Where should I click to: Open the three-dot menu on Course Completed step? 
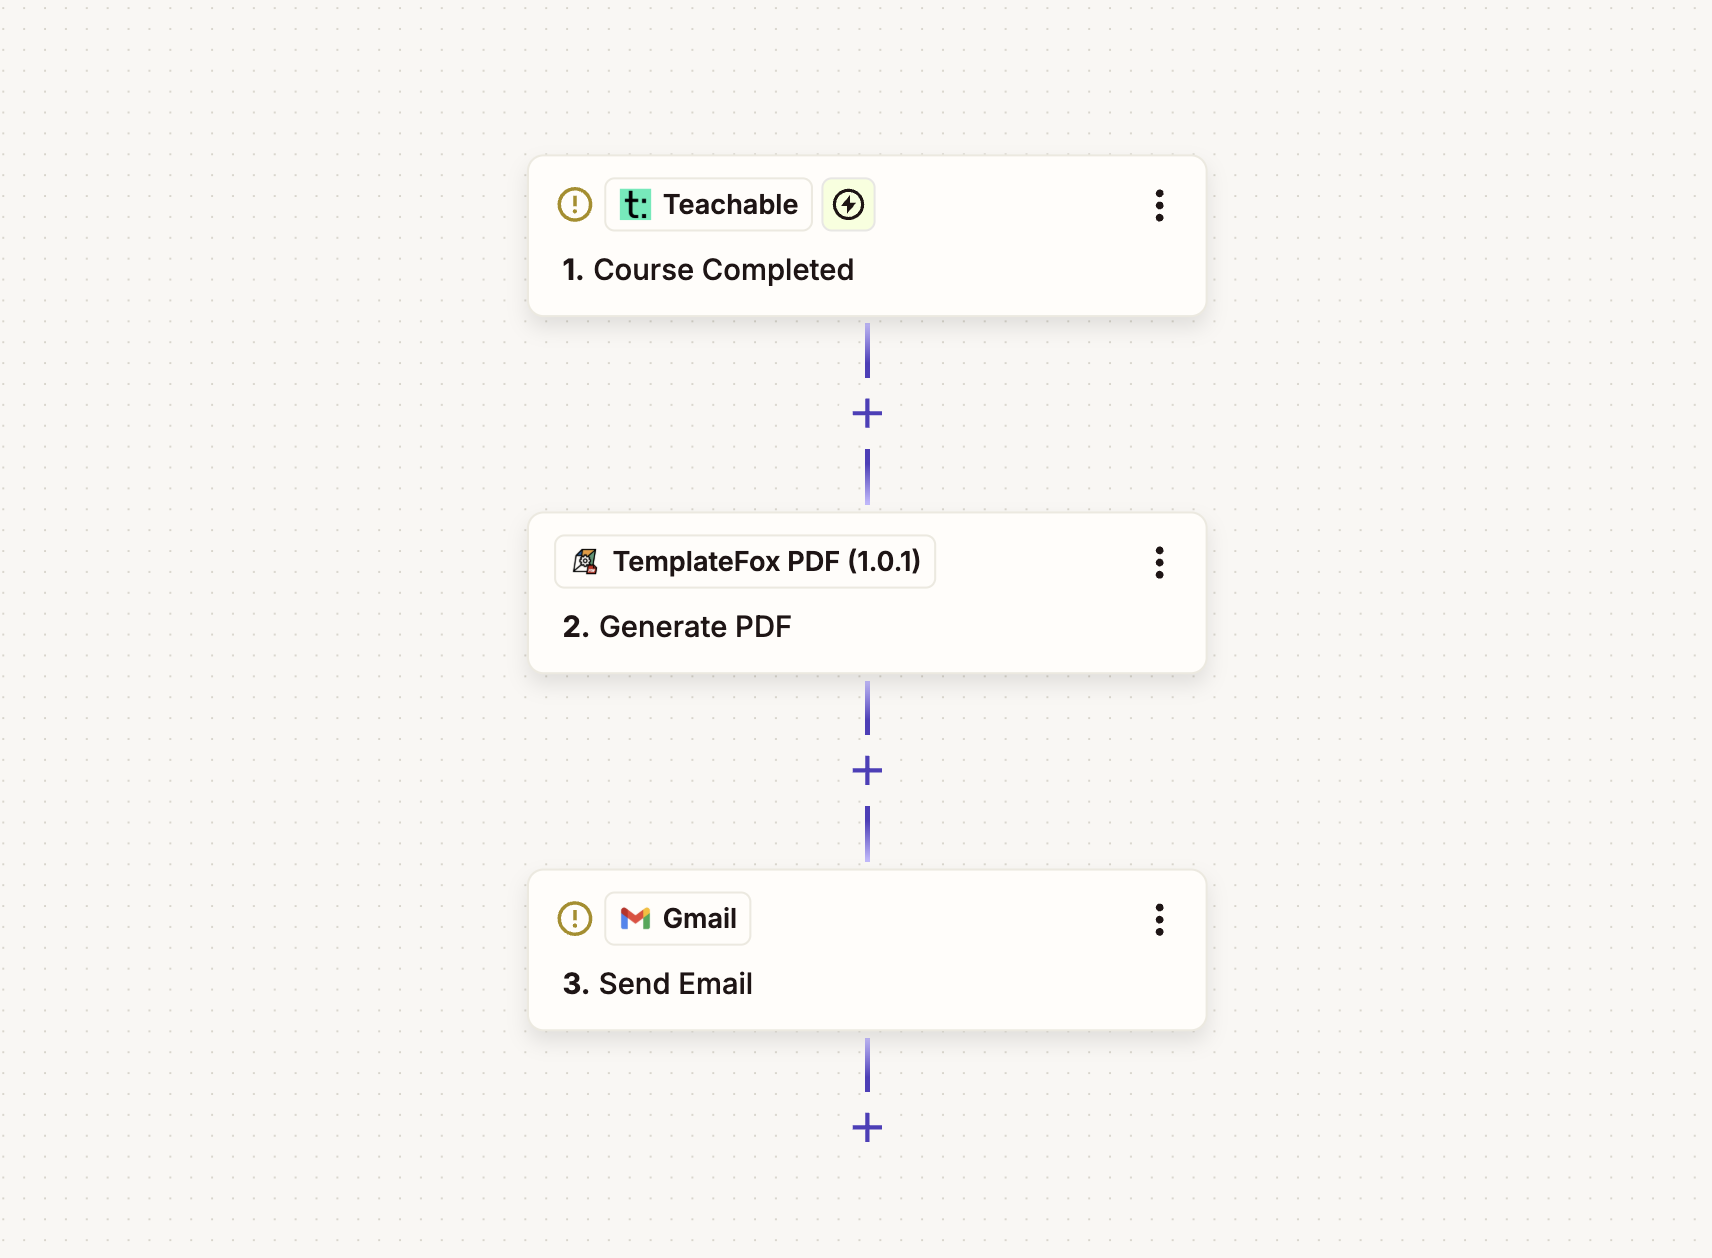click(1159, 206)
